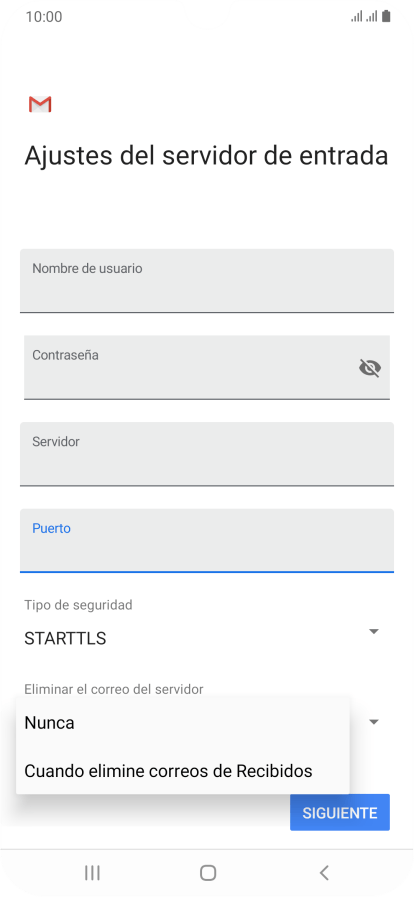Select the Servidor text field

click(x=207, y=454)
